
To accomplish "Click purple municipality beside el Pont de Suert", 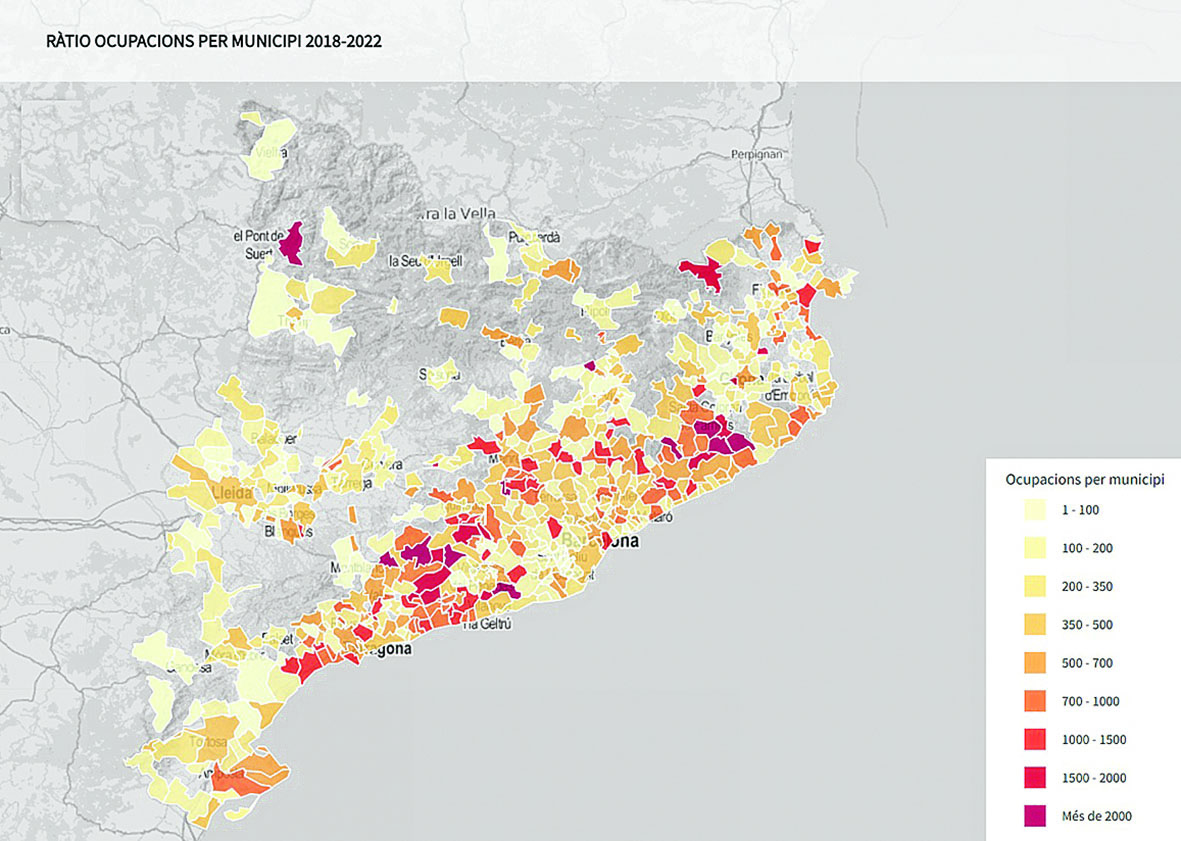I will tap(291, 243).
